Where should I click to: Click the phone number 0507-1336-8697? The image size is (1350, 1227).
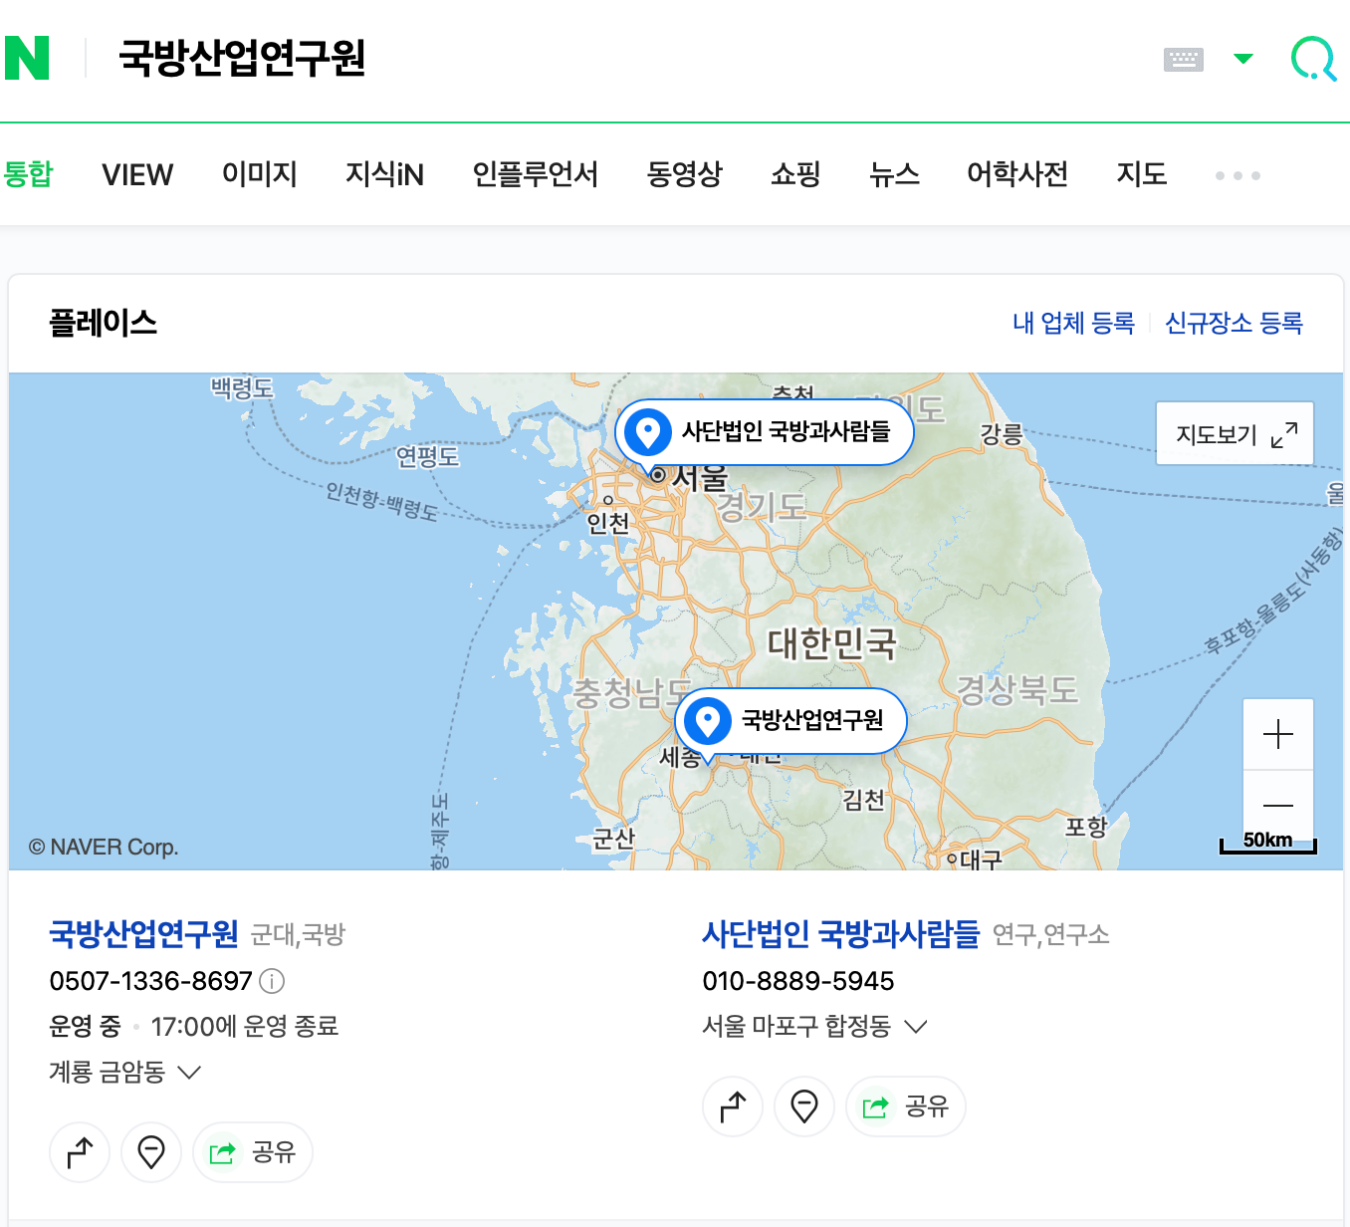point(151,981)
